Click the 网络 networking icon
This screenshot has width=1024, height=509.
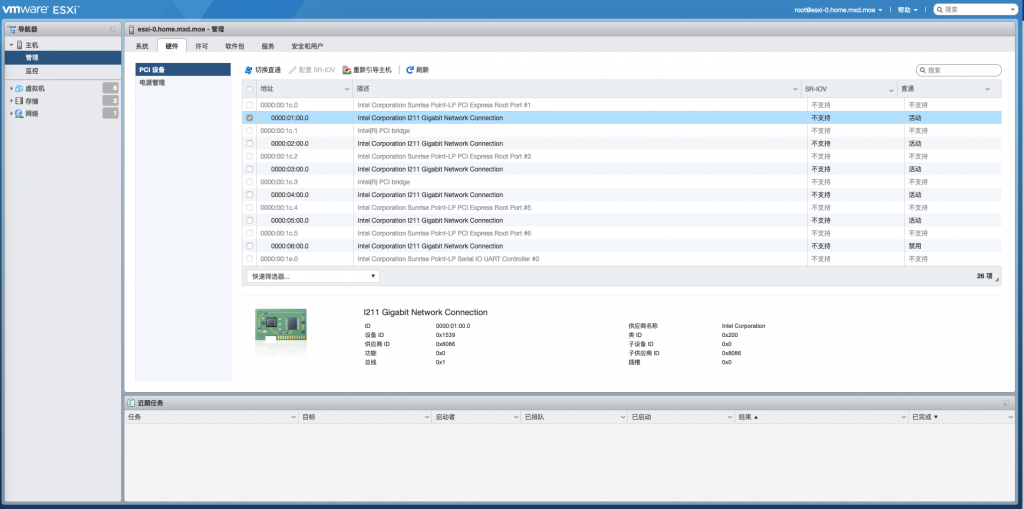[x=19, y=114]
